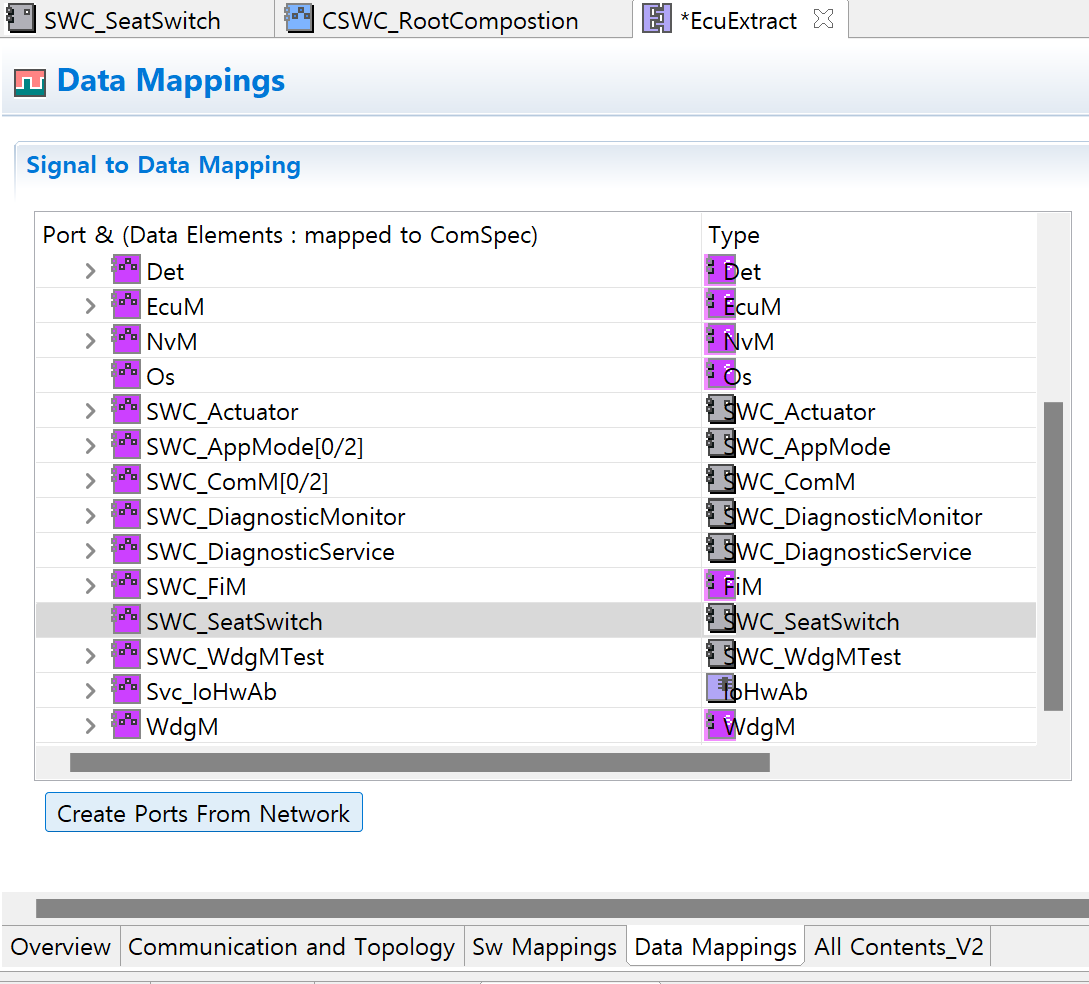1089x984 pixels.
Task: Close the EcuExtract editor tab
Action: [x=823, y=19]
